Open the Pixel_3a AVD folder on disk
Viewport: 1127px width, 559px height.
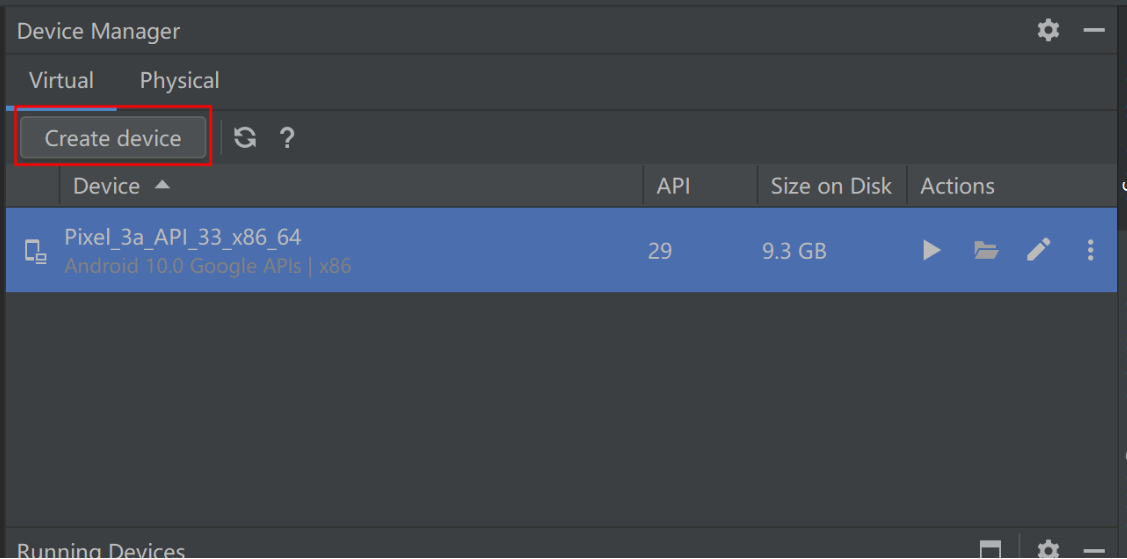click(986, 250)
